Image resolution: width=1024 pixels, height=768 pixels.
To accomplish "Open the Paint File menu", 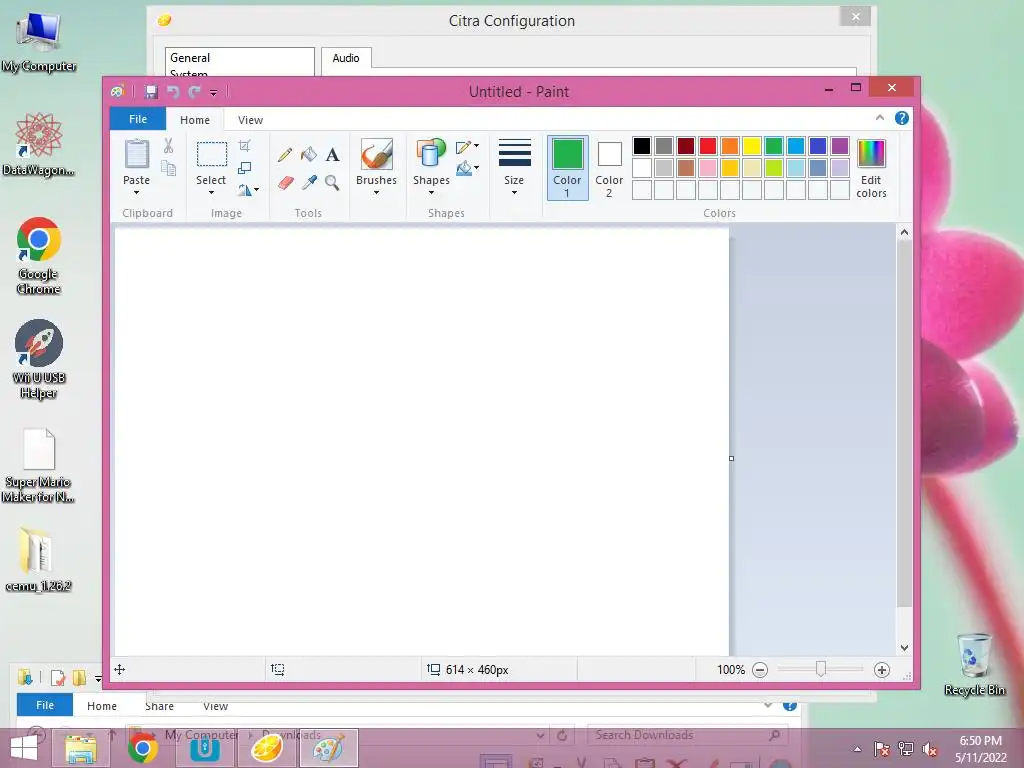I will 138,120.
